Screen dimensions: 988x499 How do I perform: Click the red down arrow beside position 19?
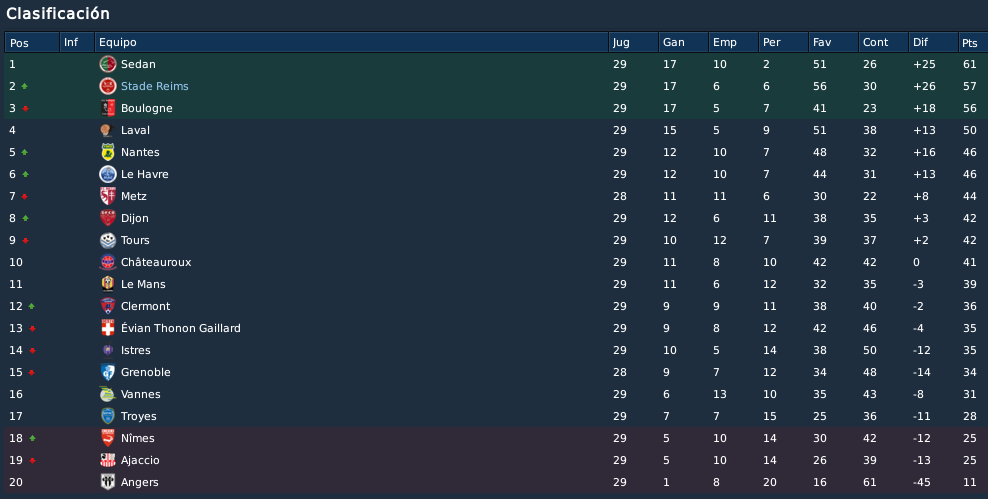click(x=32, y=461)
